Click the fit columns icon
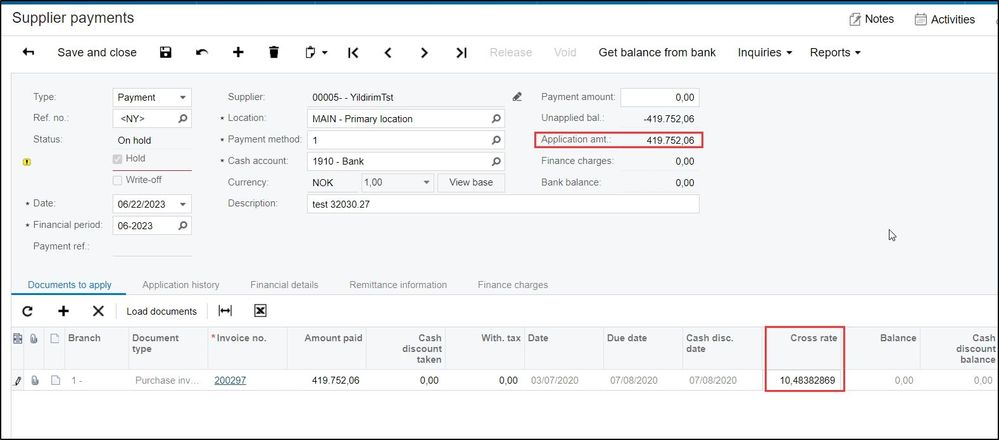The height and width of the screenshot is (440, 999). (225, 311)
